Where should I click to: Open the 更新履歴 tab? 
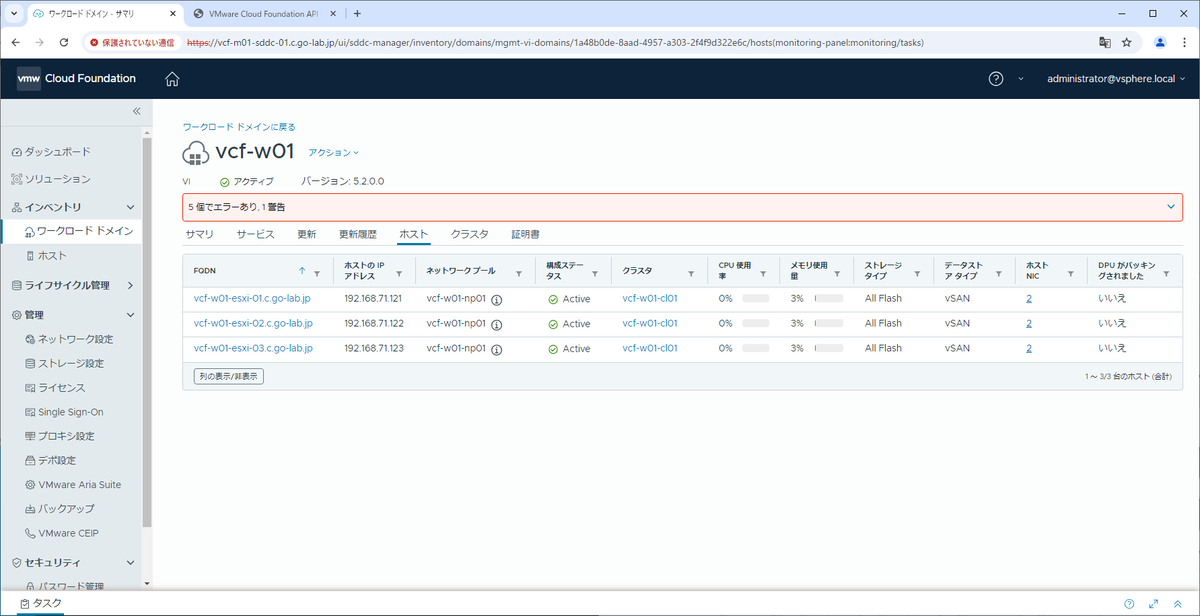click(x=358, y=234)
